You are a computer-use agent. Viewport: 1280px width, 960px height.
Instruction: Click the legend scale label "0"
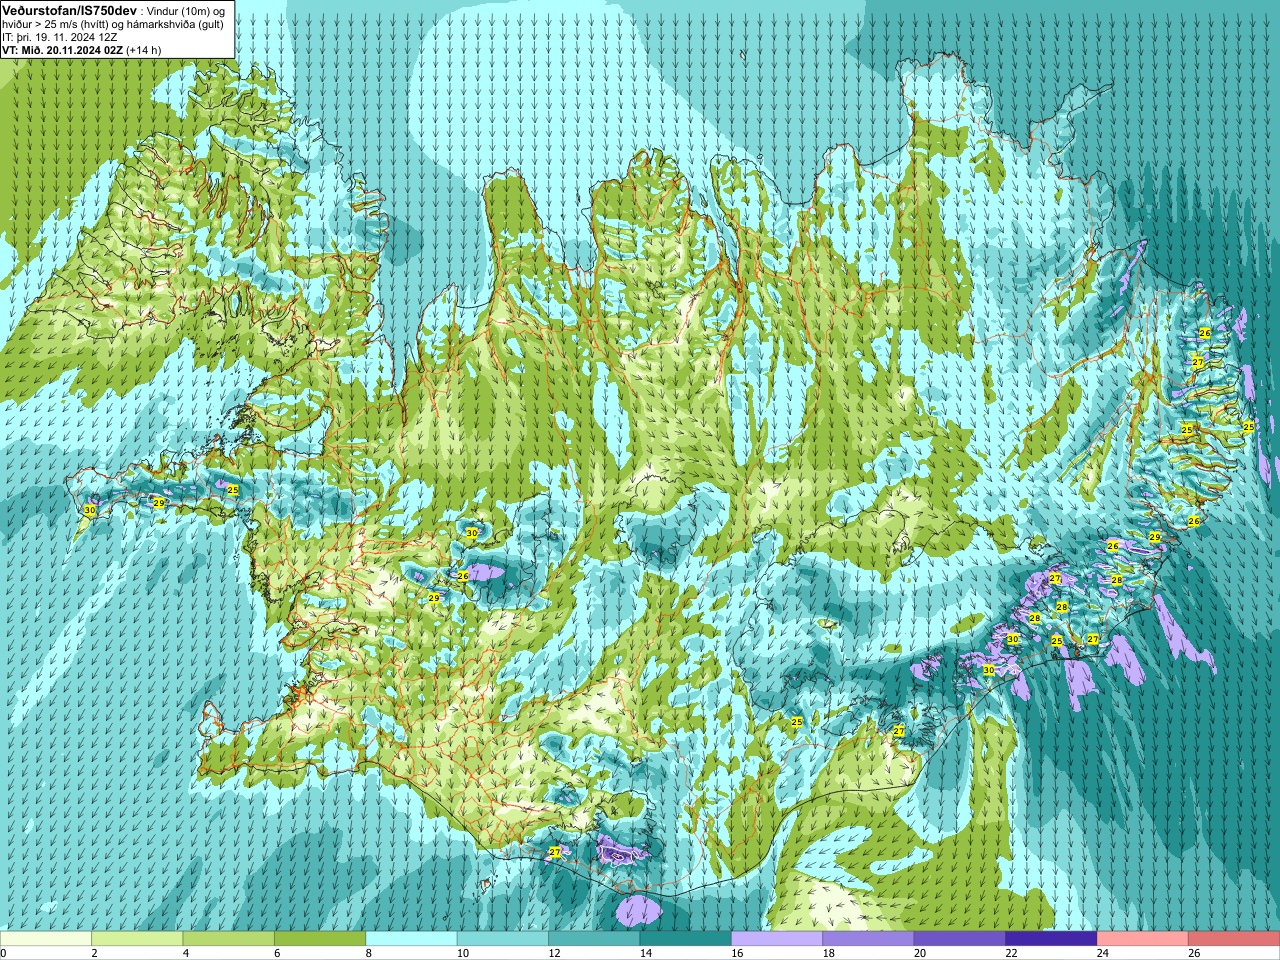pyautogui.click(x=3, y=953)
